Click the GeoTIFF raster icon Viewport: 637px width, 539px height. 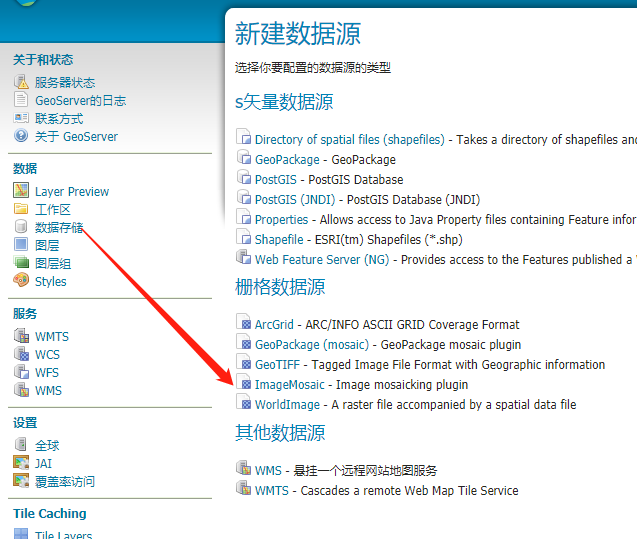pos(244,363)
